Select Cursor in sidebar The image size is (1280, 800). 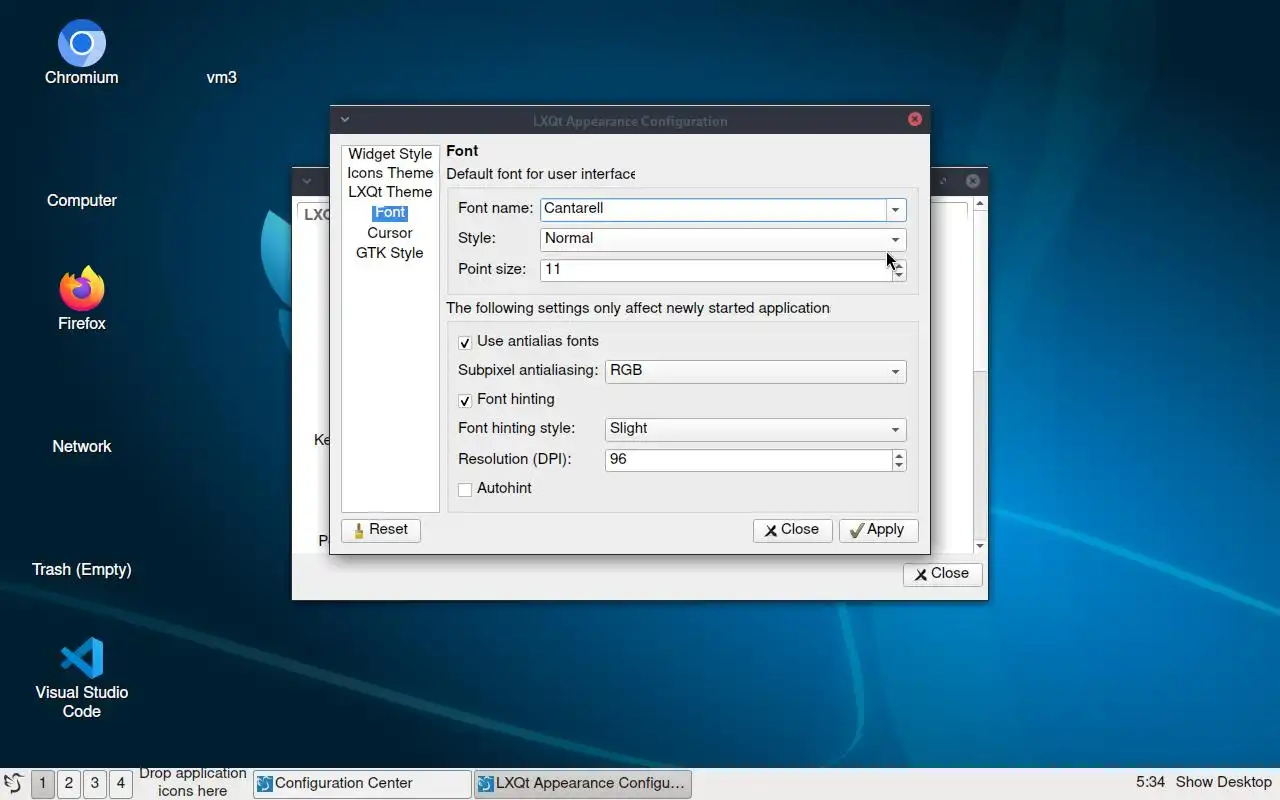point(390,232)
